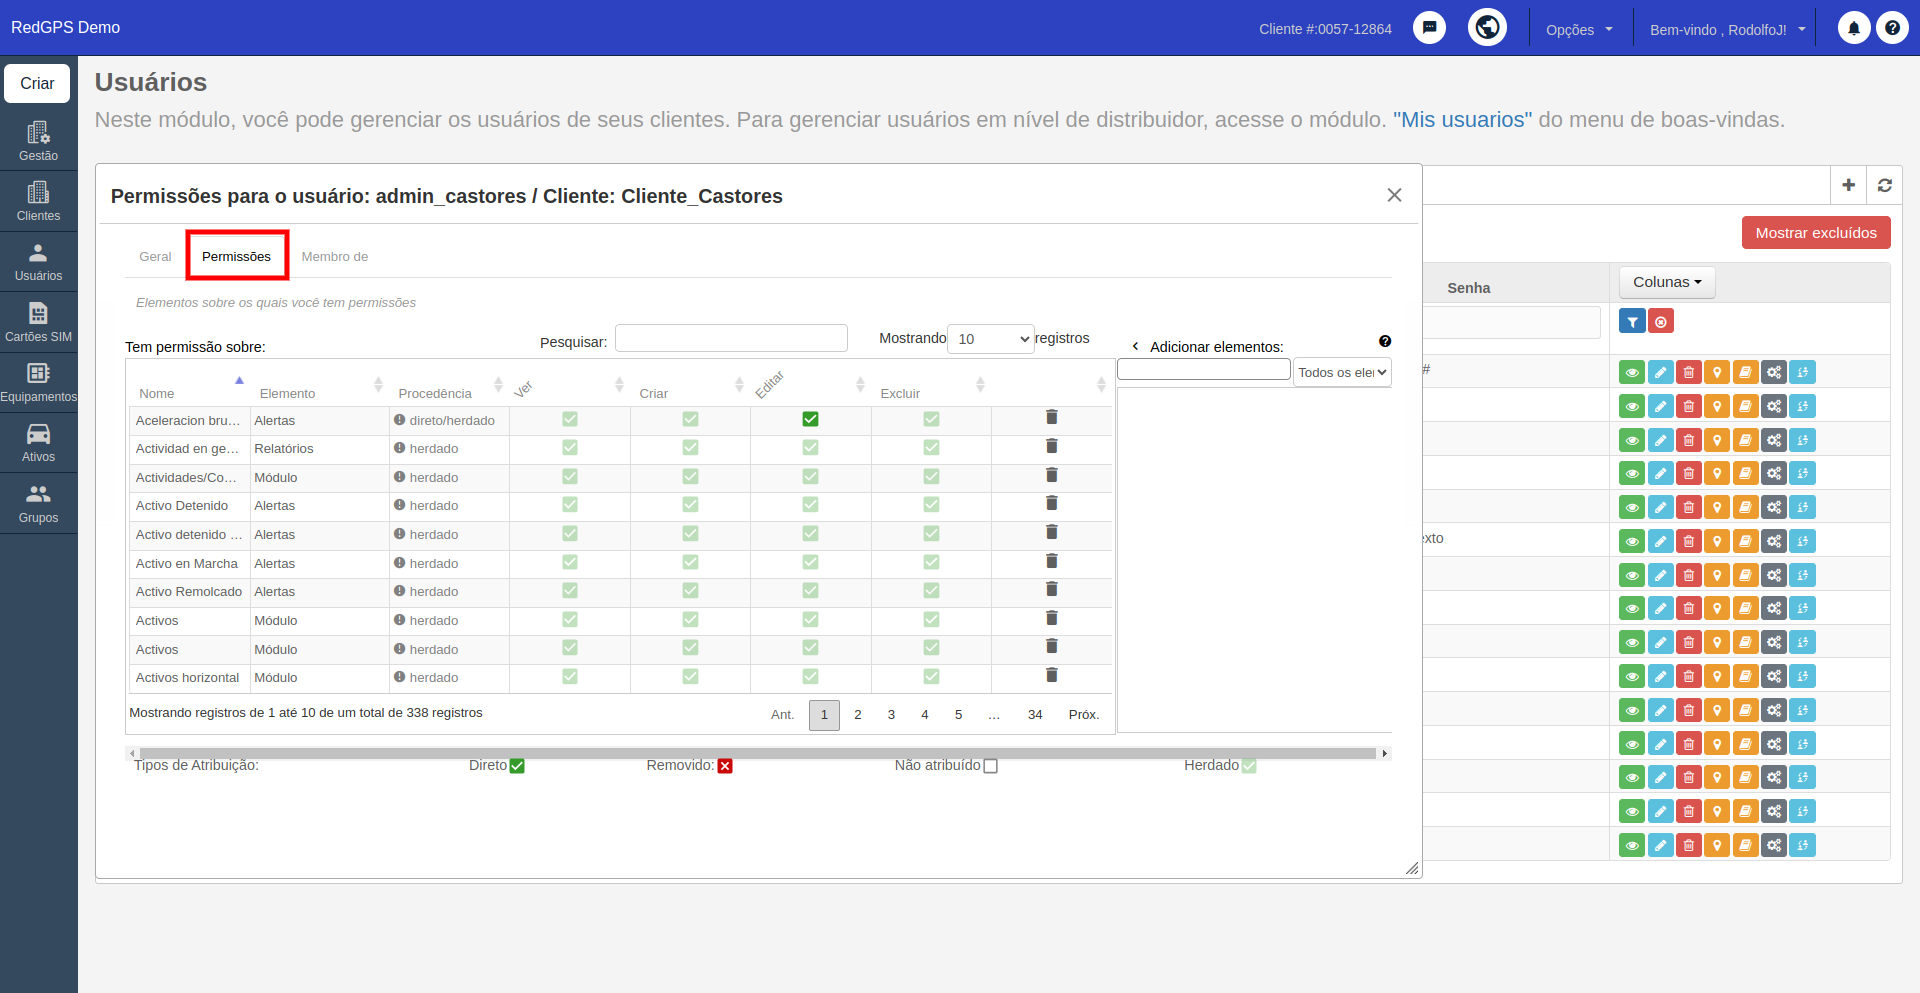
Task: Toggle Ver checkbox for Actividad en ge...
Action: 570,447
